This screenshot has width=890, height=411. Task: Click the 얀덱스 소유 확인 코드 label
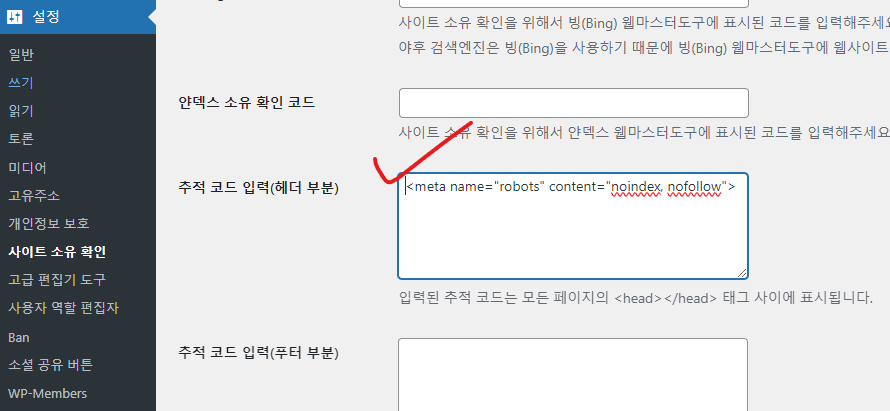(x=246, y=103)
